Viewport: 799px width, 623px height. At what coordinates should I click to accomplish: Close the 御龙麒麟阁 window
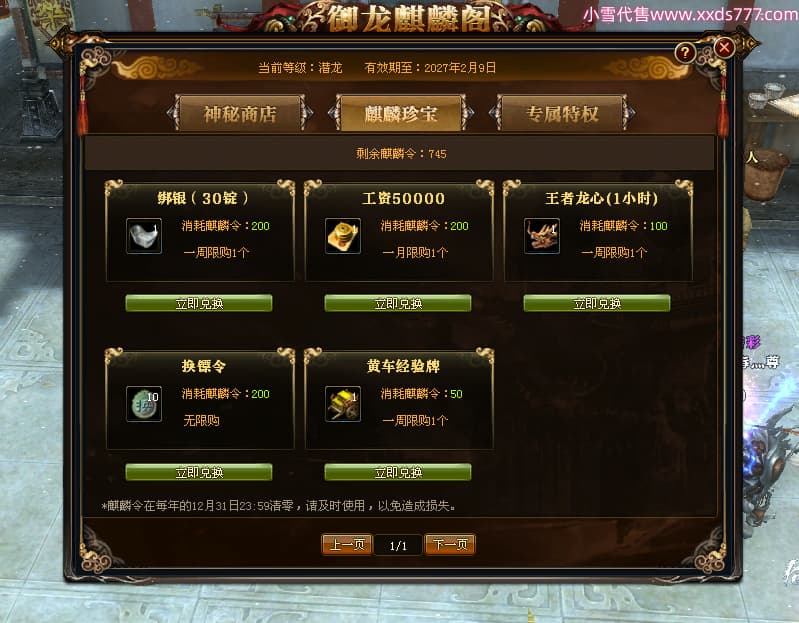pos(724,48)
